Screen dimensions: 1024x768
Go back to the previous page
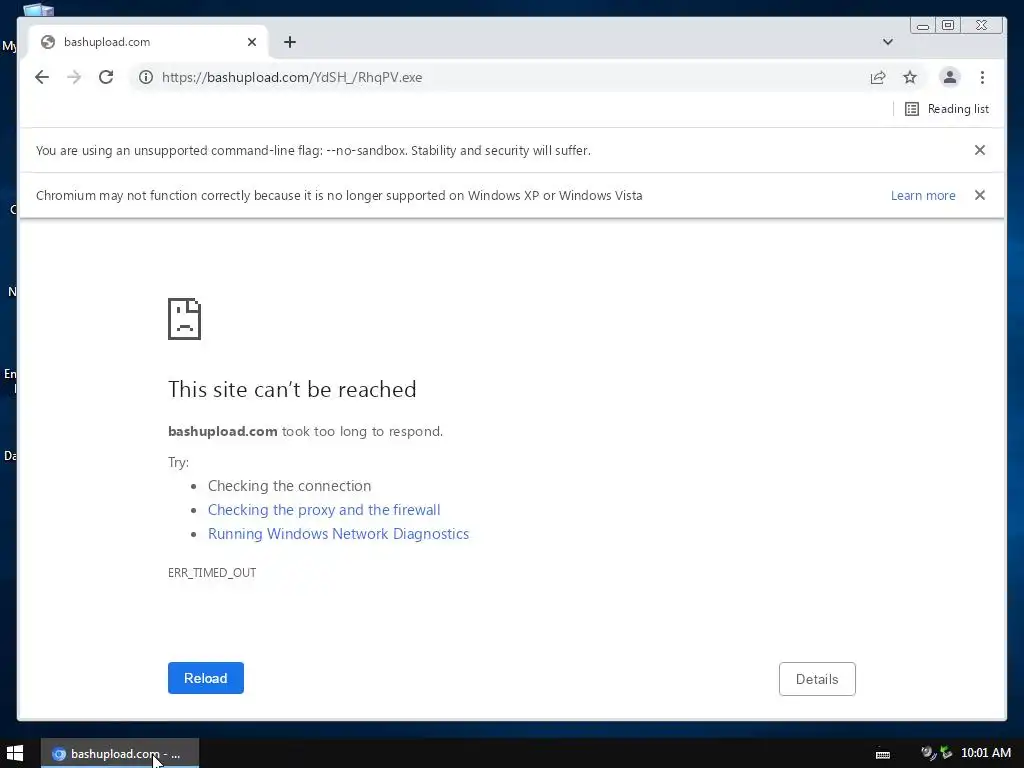[x=42, y=77]
